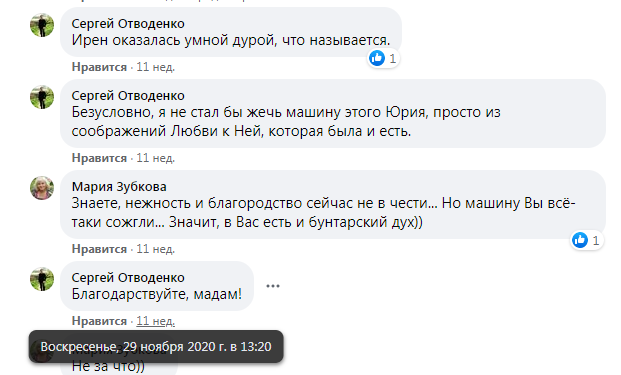Click like reaction icon on Мария Зубкова comment
Viewport: 621px width, 375px height.
[x=580, y=240]
